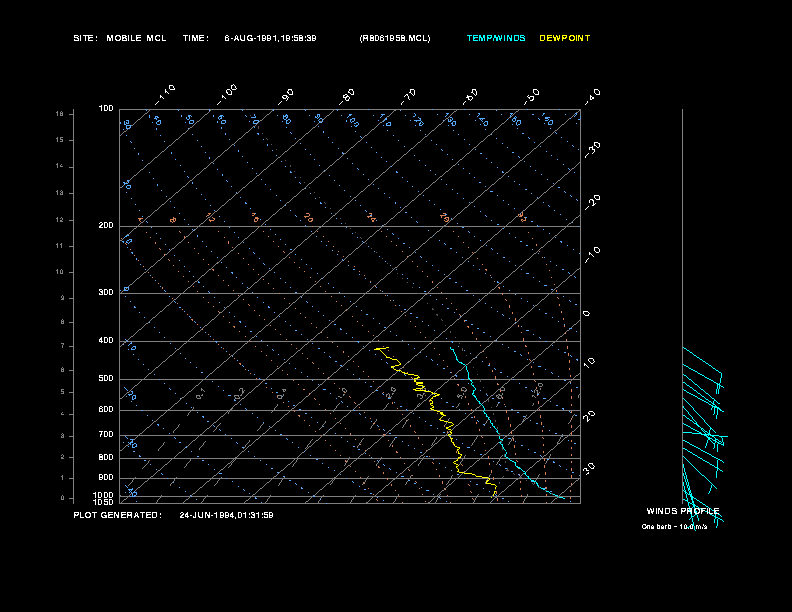The width and height of the screenshot is (792, 612).
Task: Click the -80 isotherm label at top
Action: click(347, 97)
